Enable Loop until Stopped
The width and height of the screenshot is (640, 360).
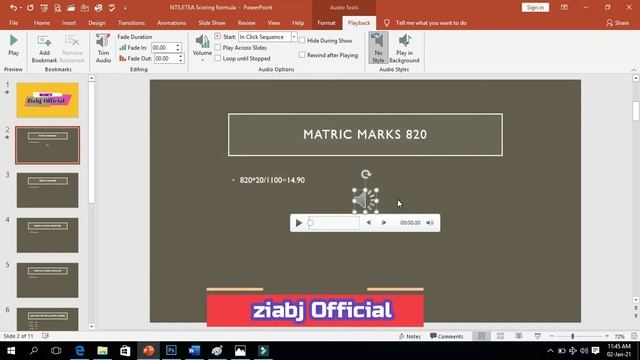tap(218, 58)
